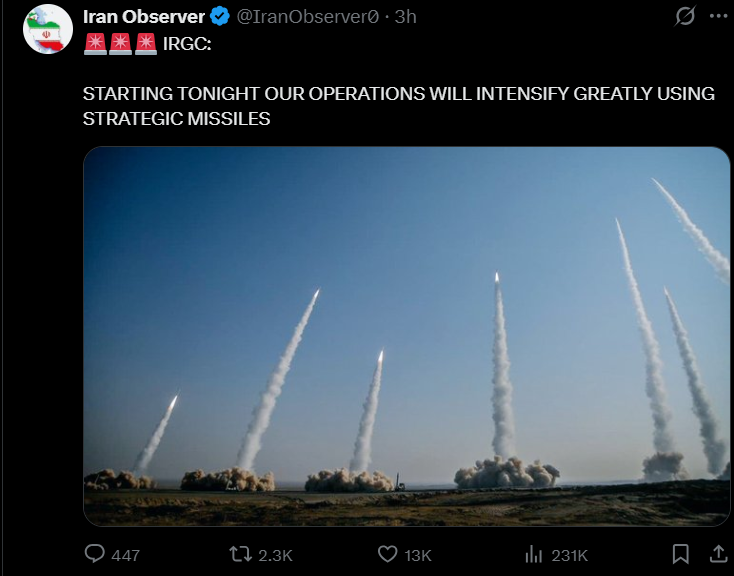
Task: Open the Iran Observer display name
Action: [x=144, y=17]
